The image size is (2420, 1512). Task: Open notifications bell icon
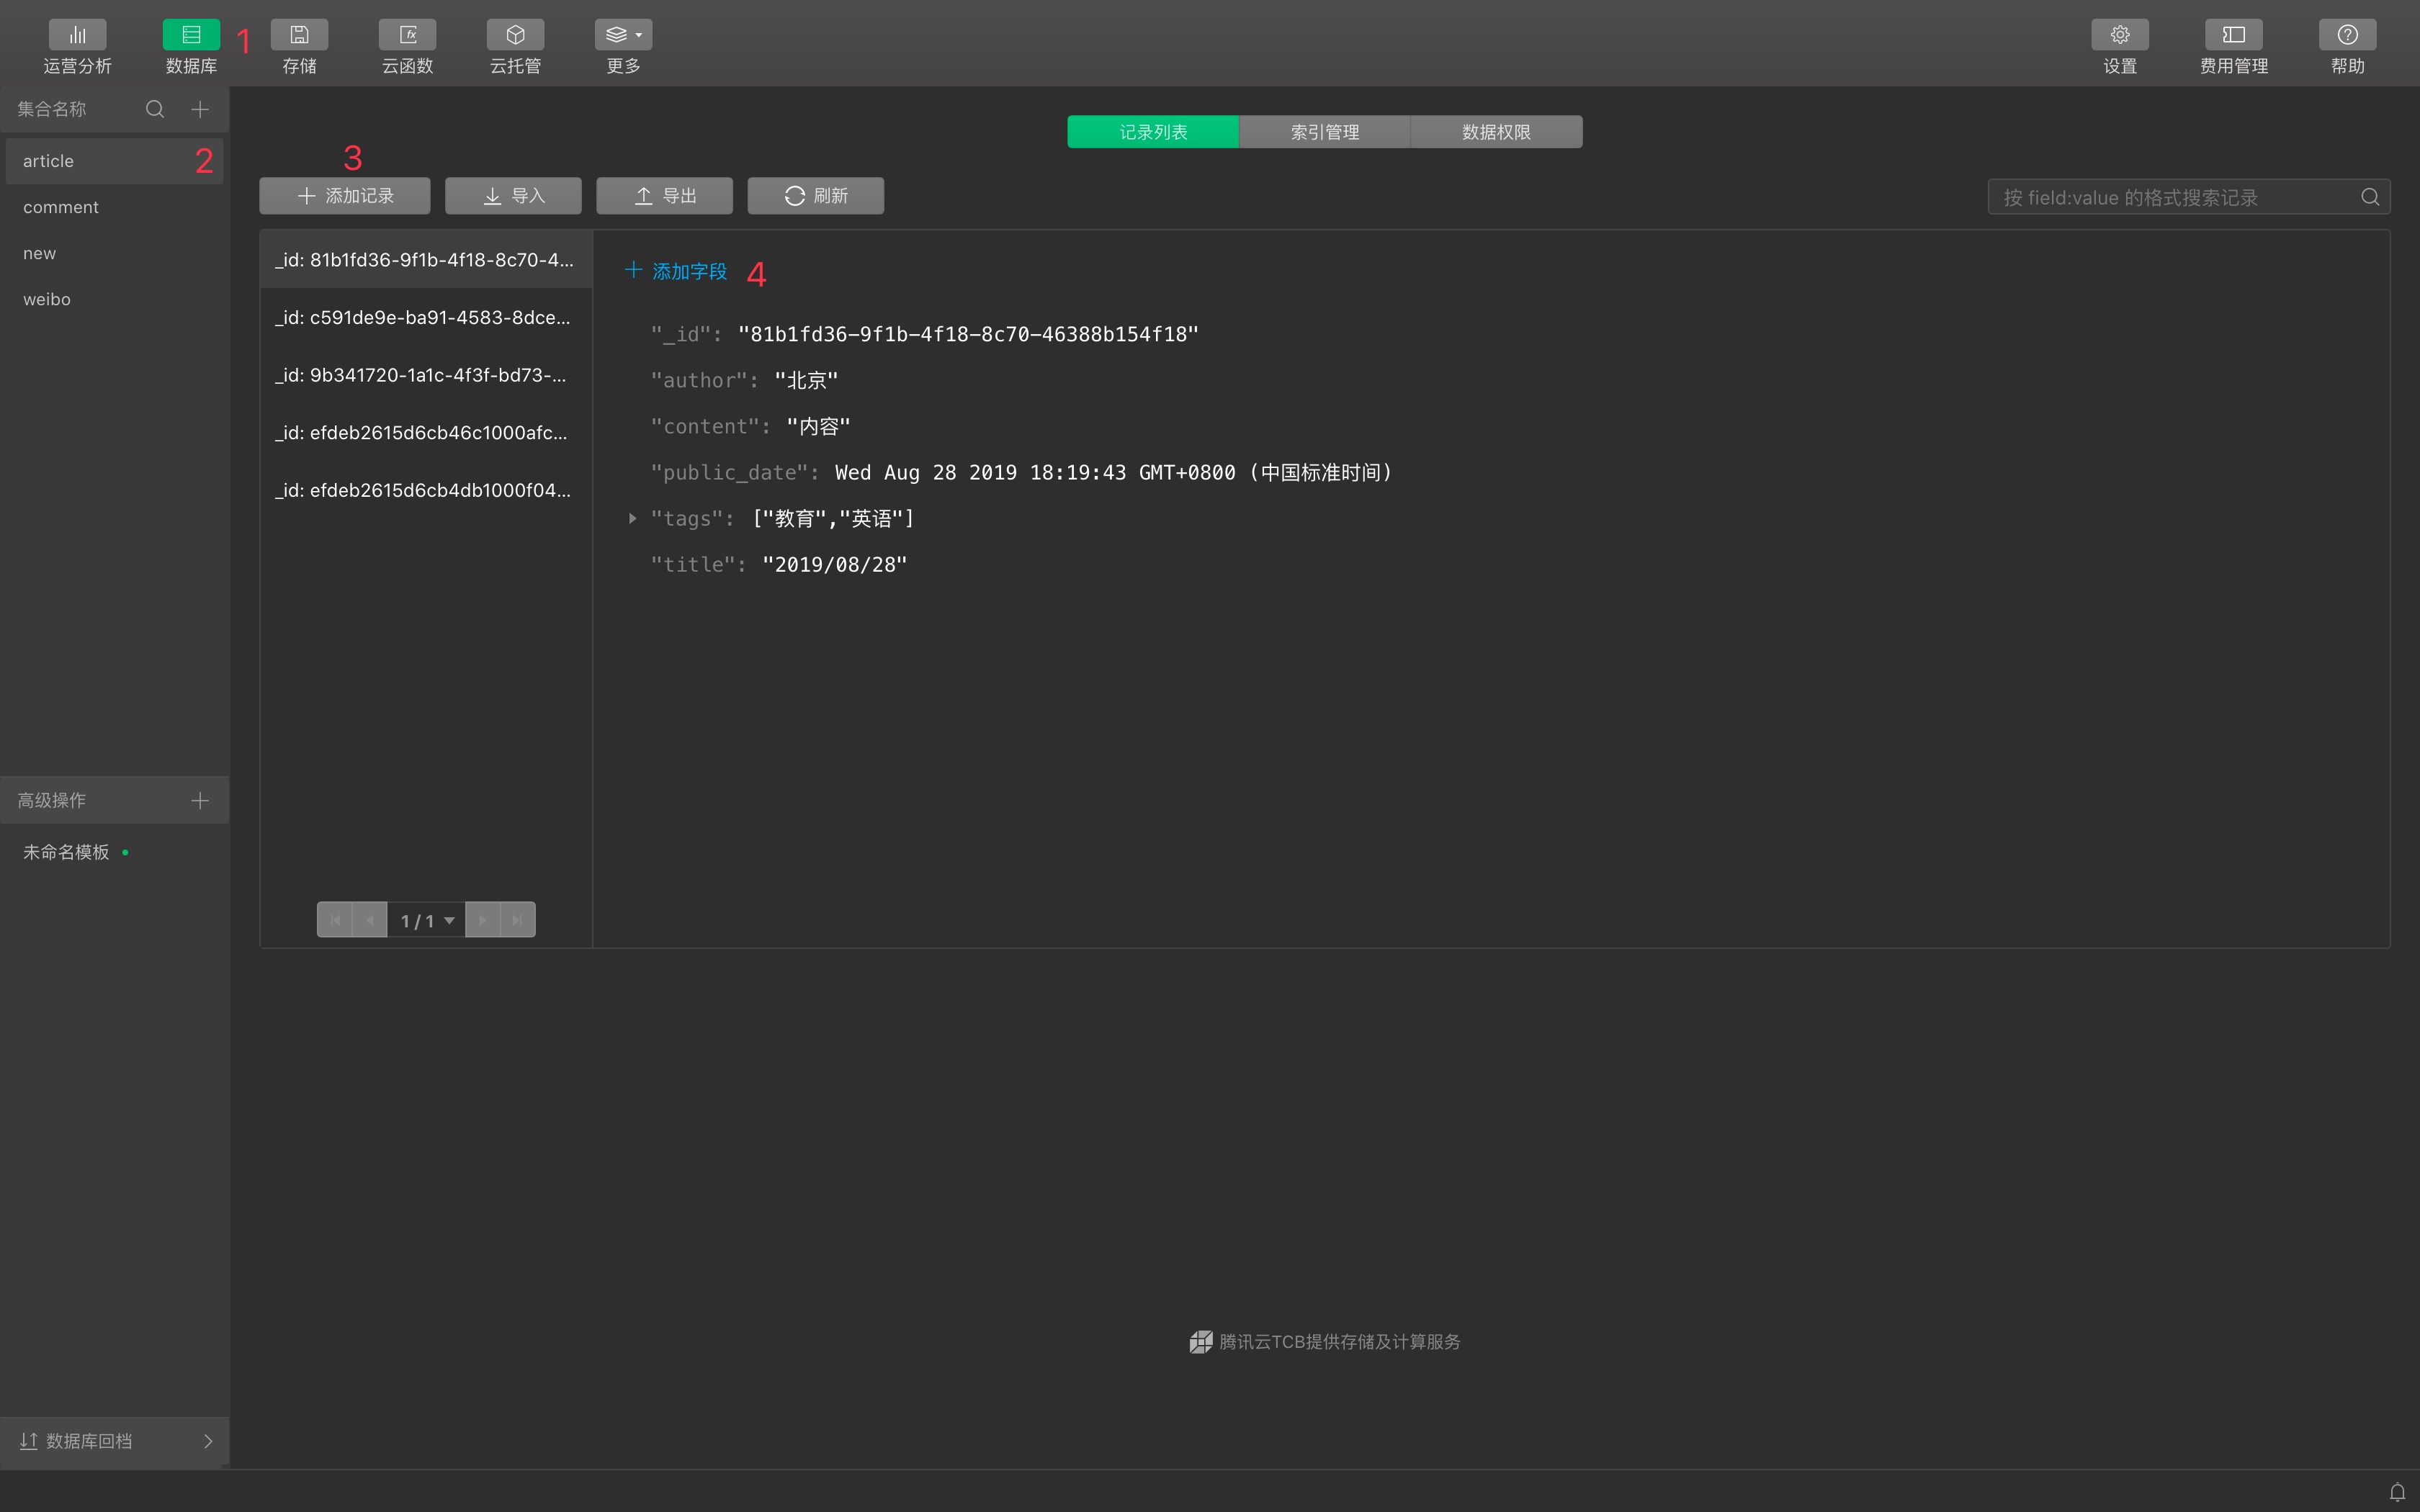(2397, 1492)
